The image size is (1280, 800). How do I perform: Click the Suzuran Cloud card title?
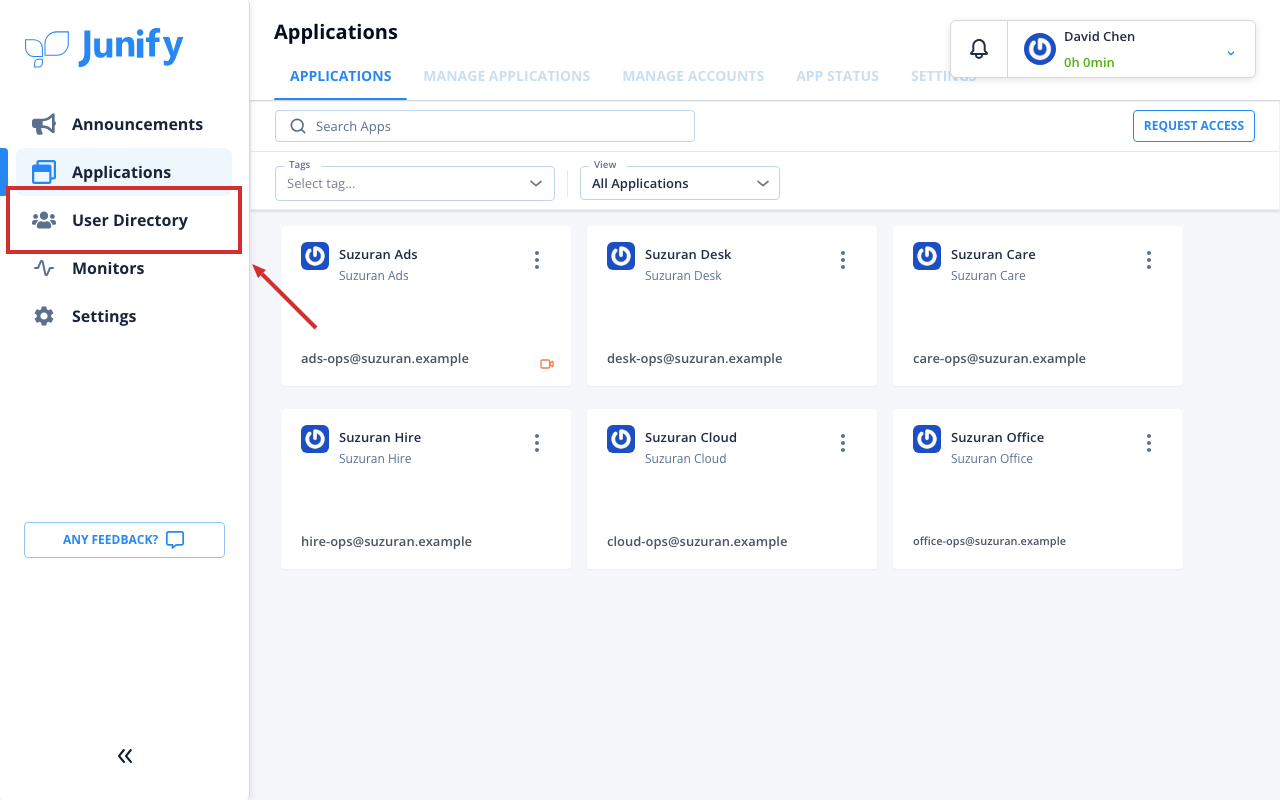pos(691,437)
